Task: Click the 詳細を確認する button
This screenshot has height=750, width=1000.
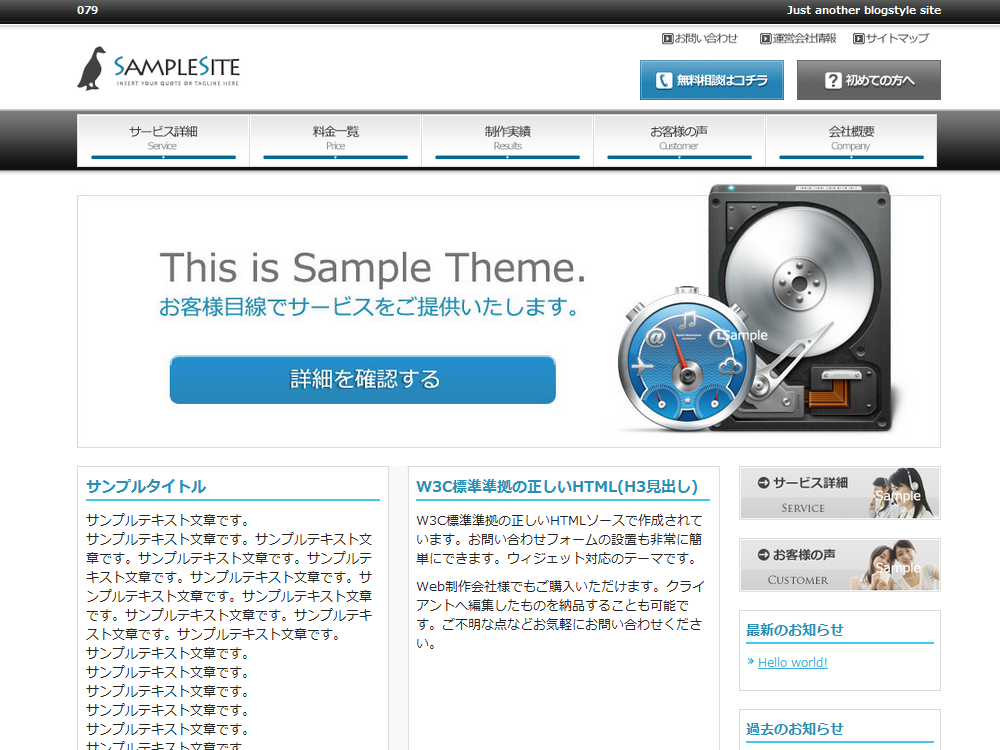Action: tap(363, 379)
